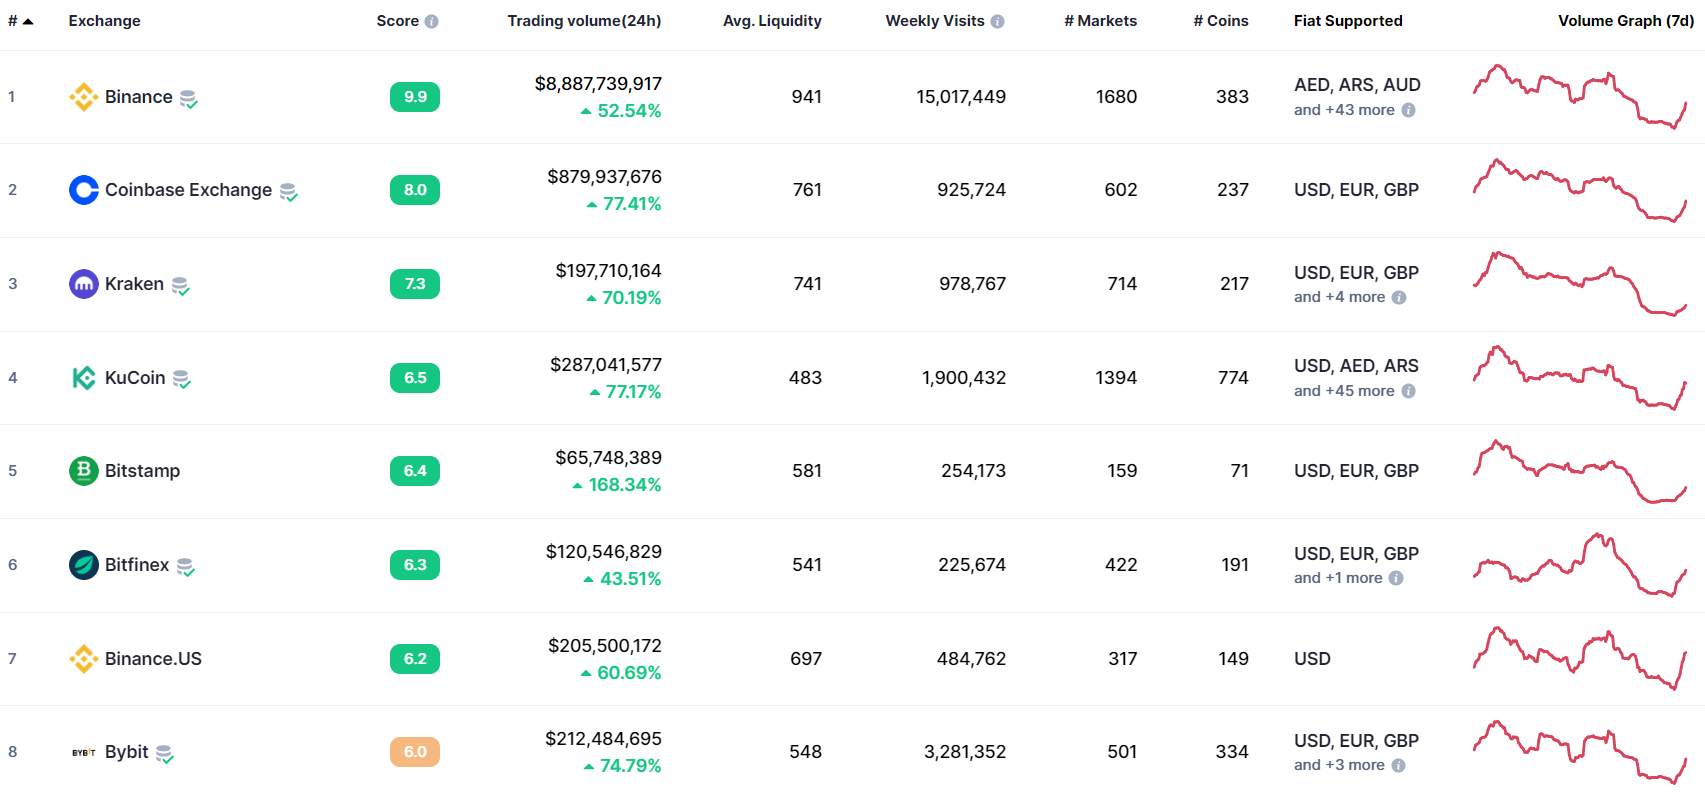Click the Bitfinex logo icon
The image size is (1705, 797).
coord(83,565)
